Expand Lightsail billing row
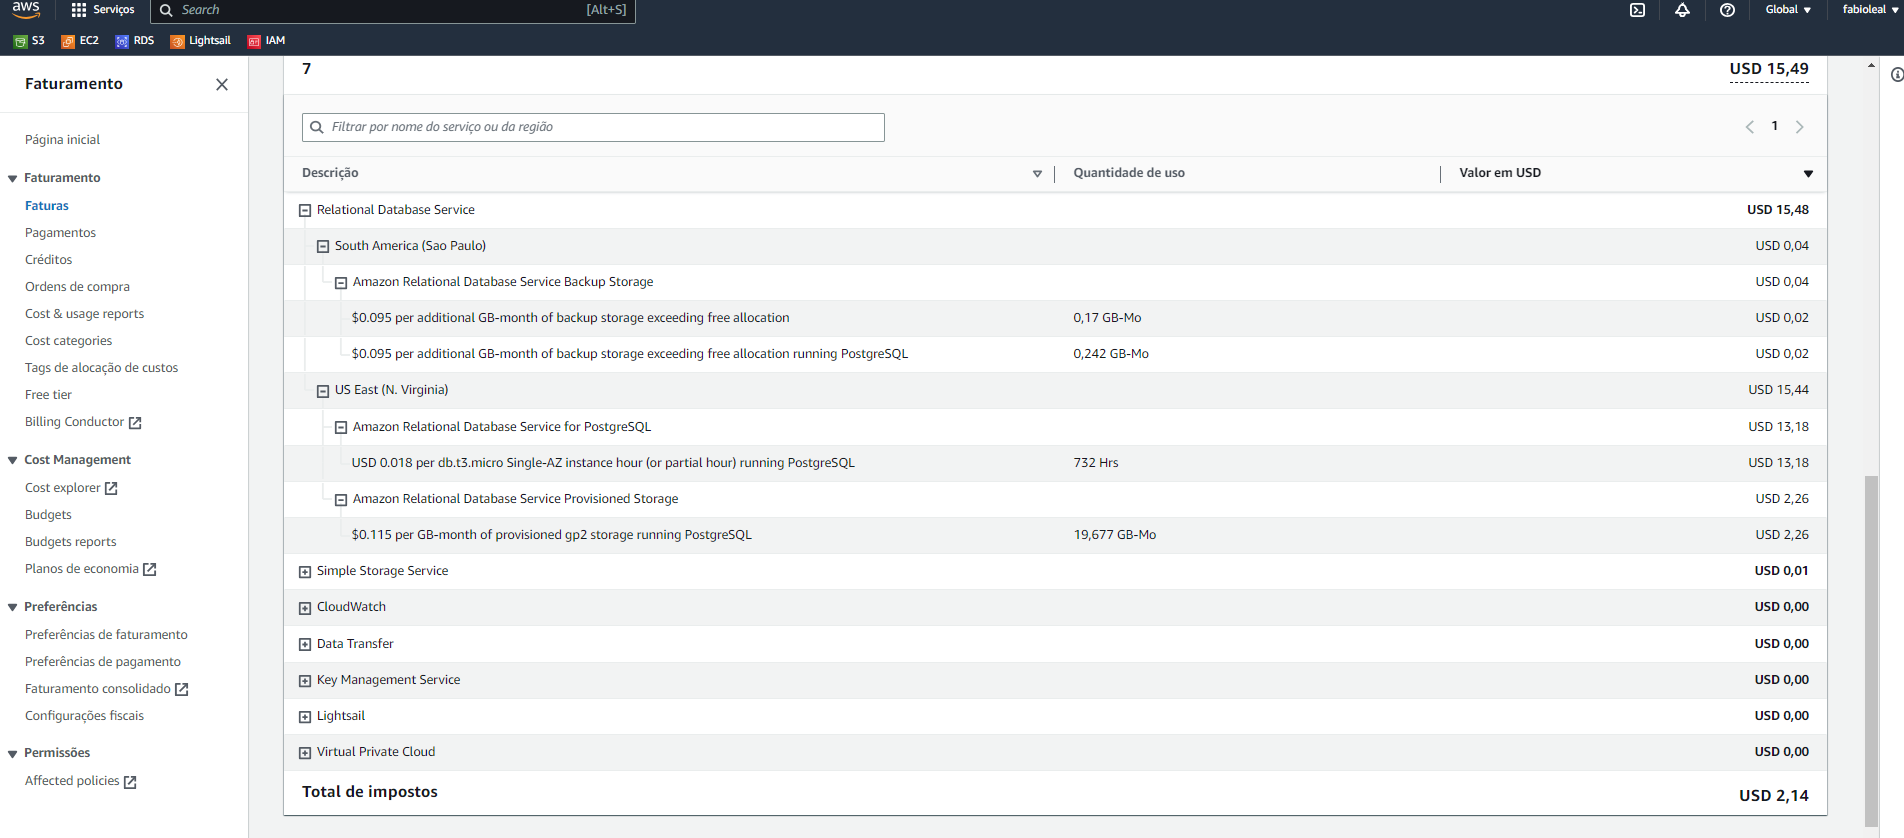This screenshot has height=838, width=1904. click(305, 717)
